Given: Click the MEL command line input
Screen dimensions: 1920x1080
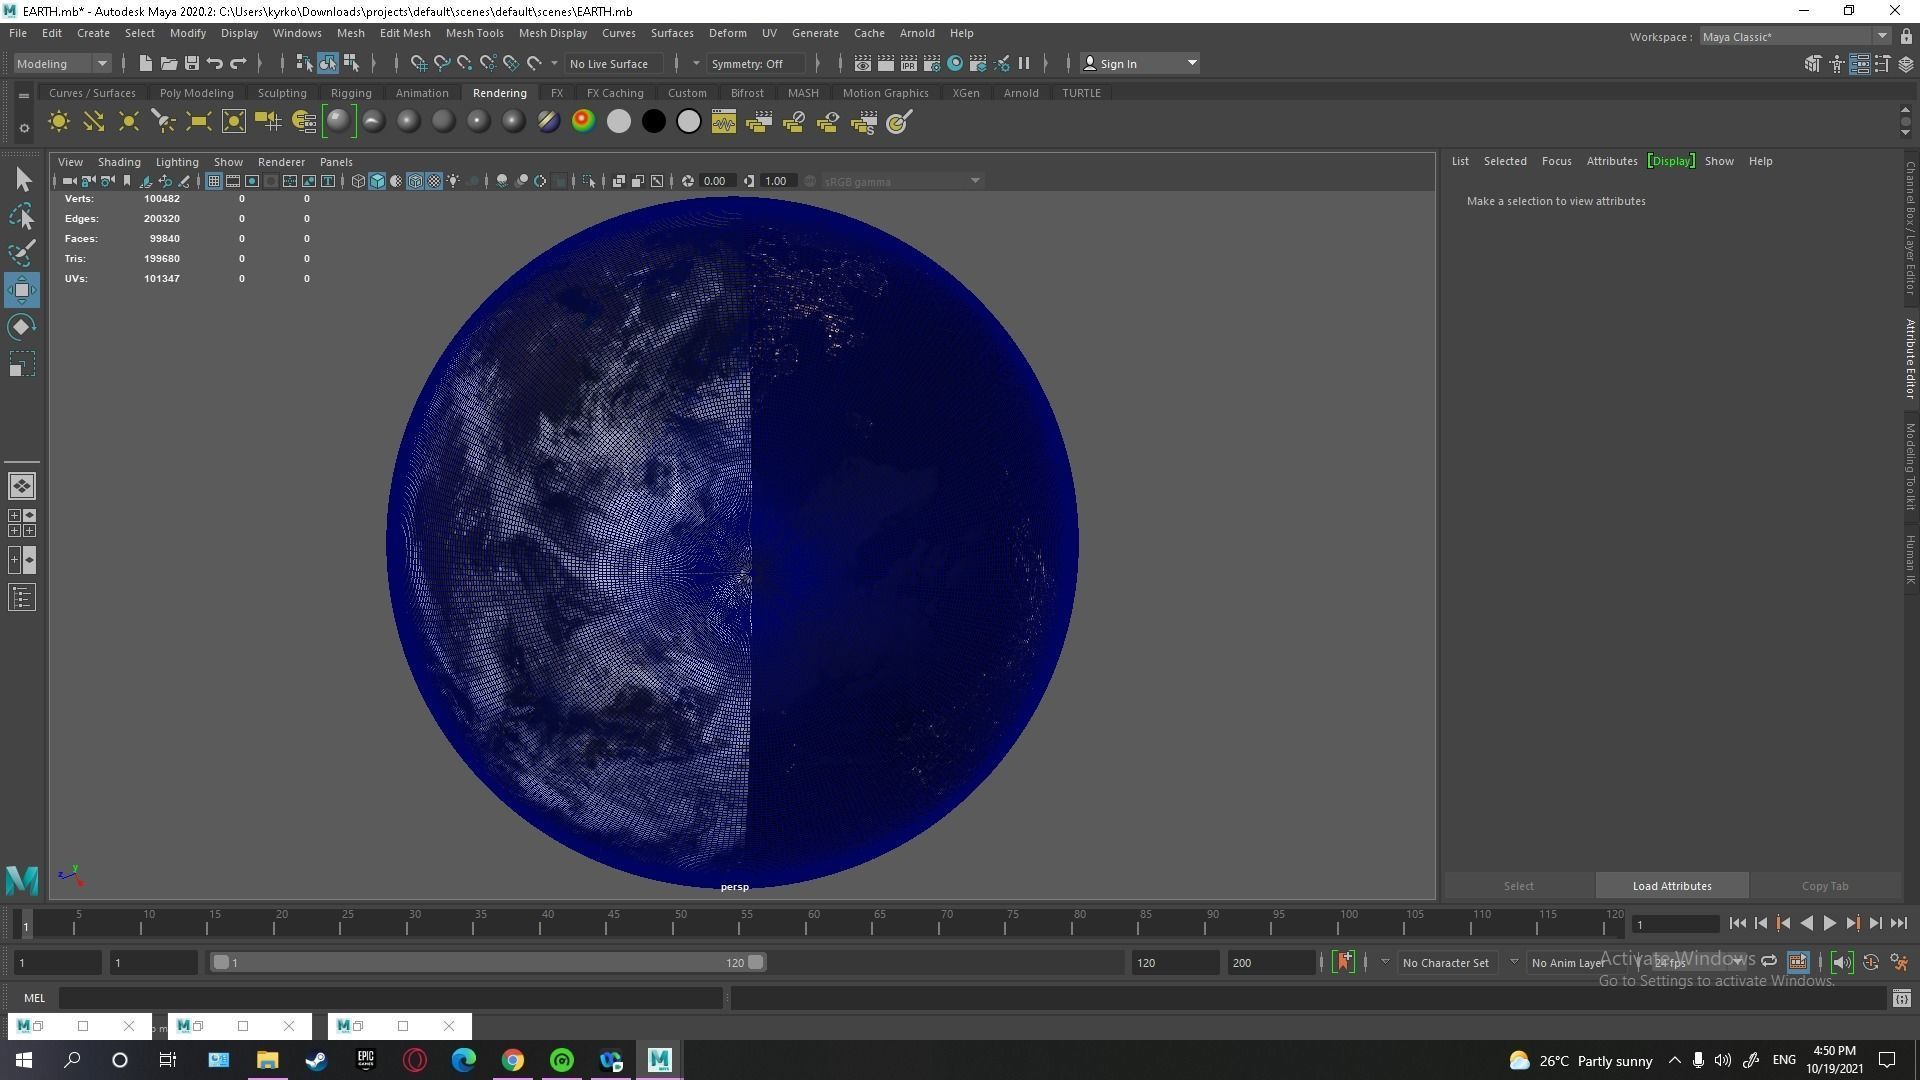Looking at the screenshot, I should 390,998.
